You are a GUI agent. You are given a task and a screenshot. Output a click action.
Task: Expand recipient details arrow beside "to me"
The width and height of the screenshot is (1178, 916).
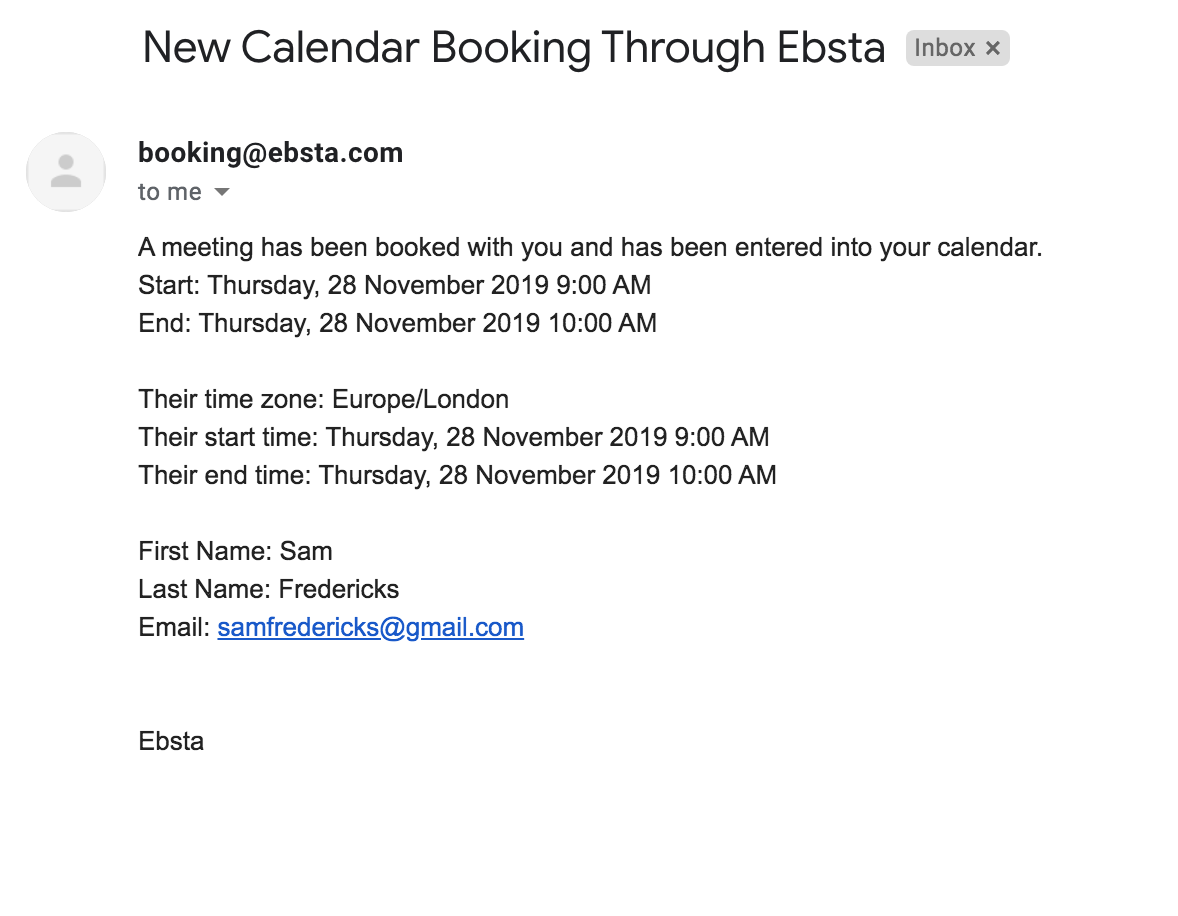[x=222, y=192]
